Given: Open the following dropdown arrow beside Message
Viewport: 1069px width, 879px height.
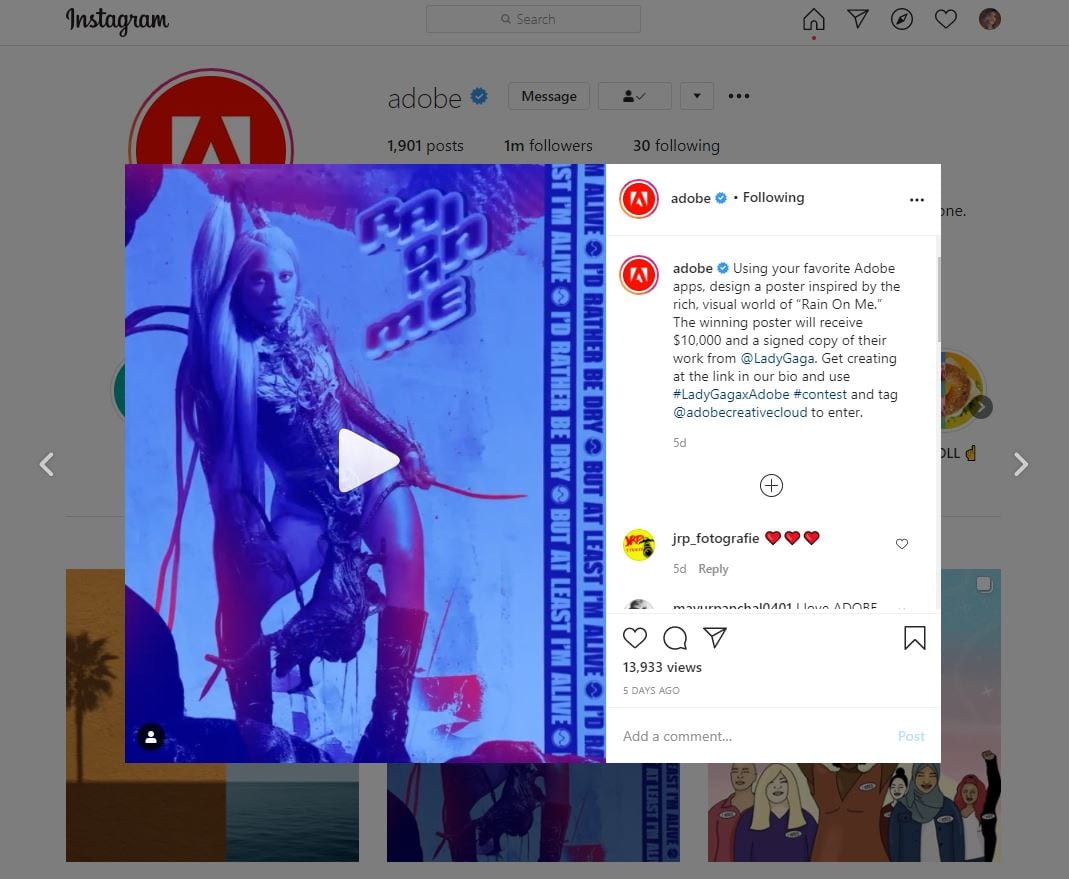Looking at the screenshot, I should point(697,95).
